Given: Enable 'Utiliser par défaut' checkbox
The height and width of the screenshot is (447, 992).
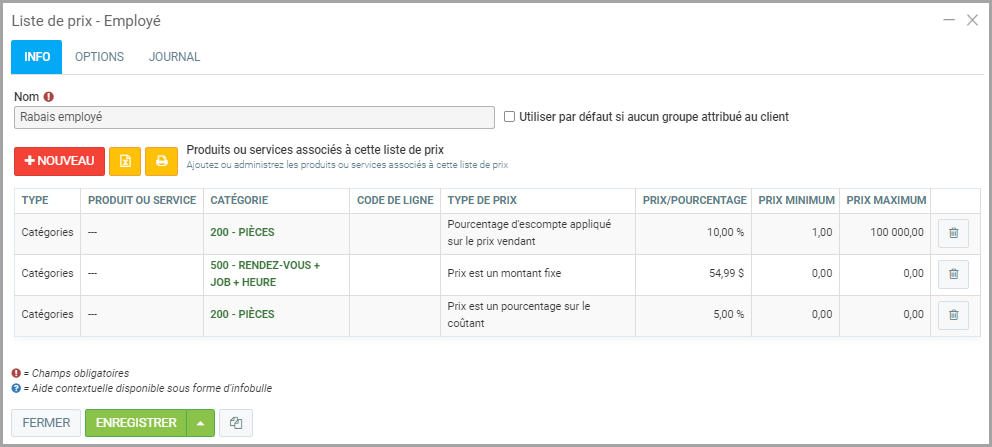Looking at the screenshot, I should [510, 117].
